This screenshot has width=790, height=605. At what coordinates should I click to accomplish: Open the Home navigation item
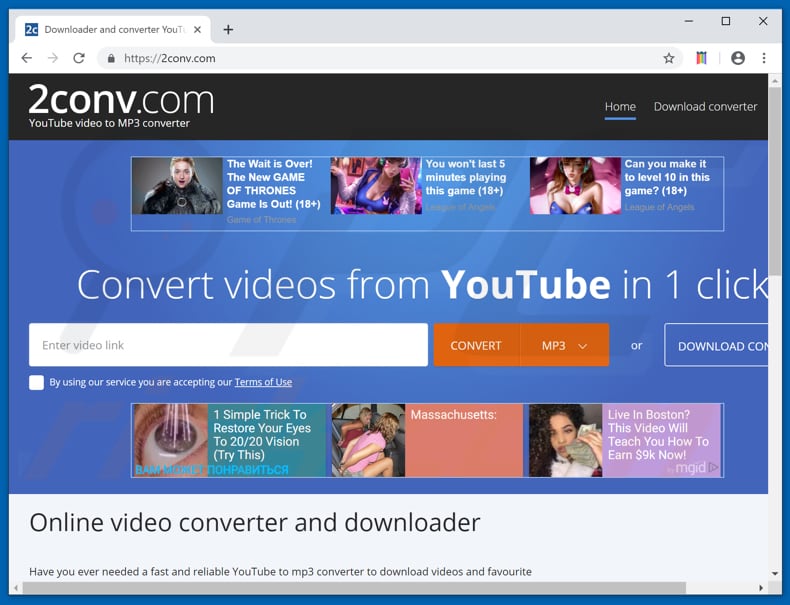pos(620,107)
